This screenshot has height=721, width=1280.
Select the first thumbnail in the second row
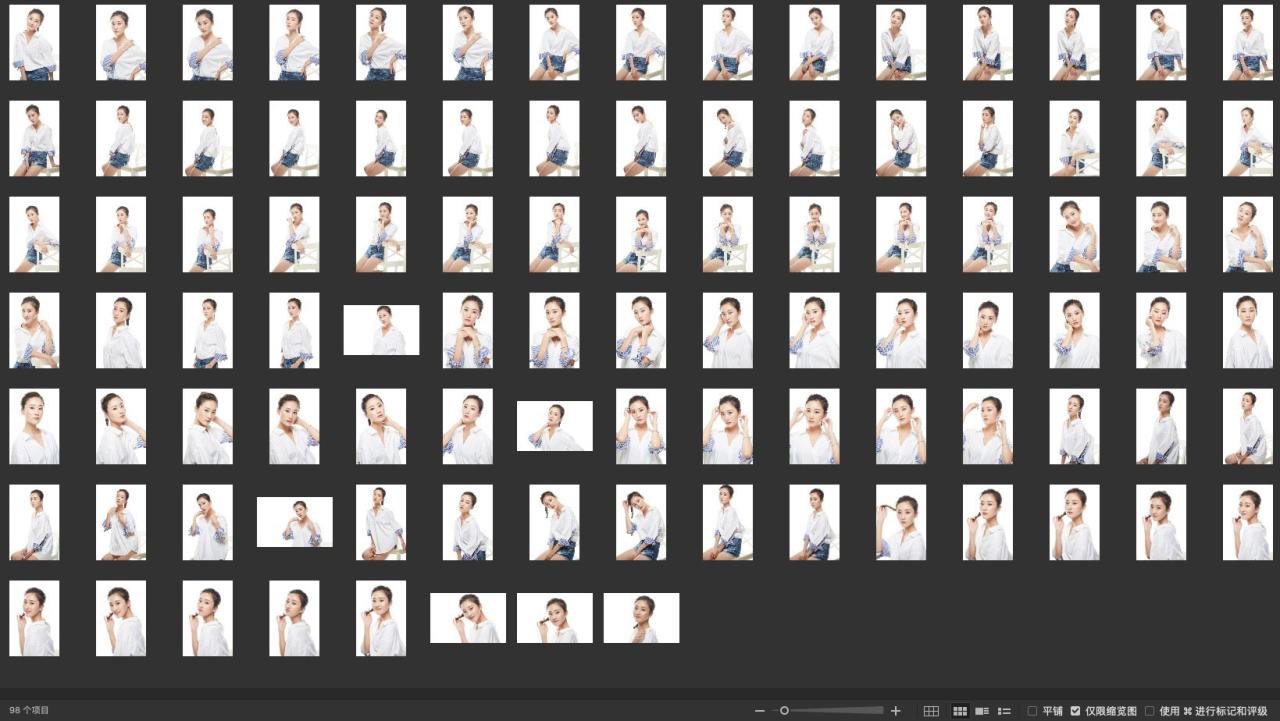tap(34, 138)
